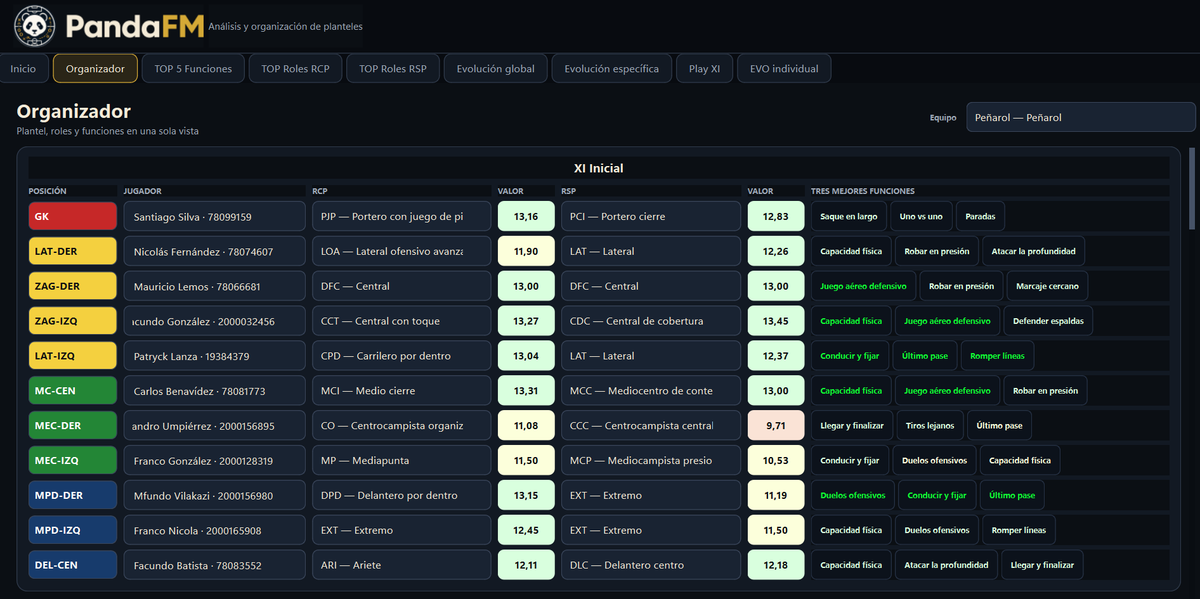Open the CCT Central con toque field
1200x599 pixels.
pyautogui.click(x=401, y=322)
